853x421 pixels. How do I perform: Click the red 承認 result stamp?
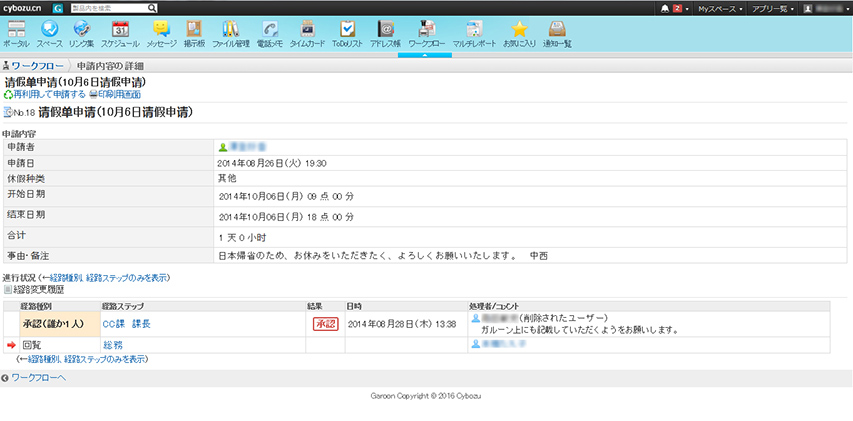pyautogui.click(x=326, y=324)
